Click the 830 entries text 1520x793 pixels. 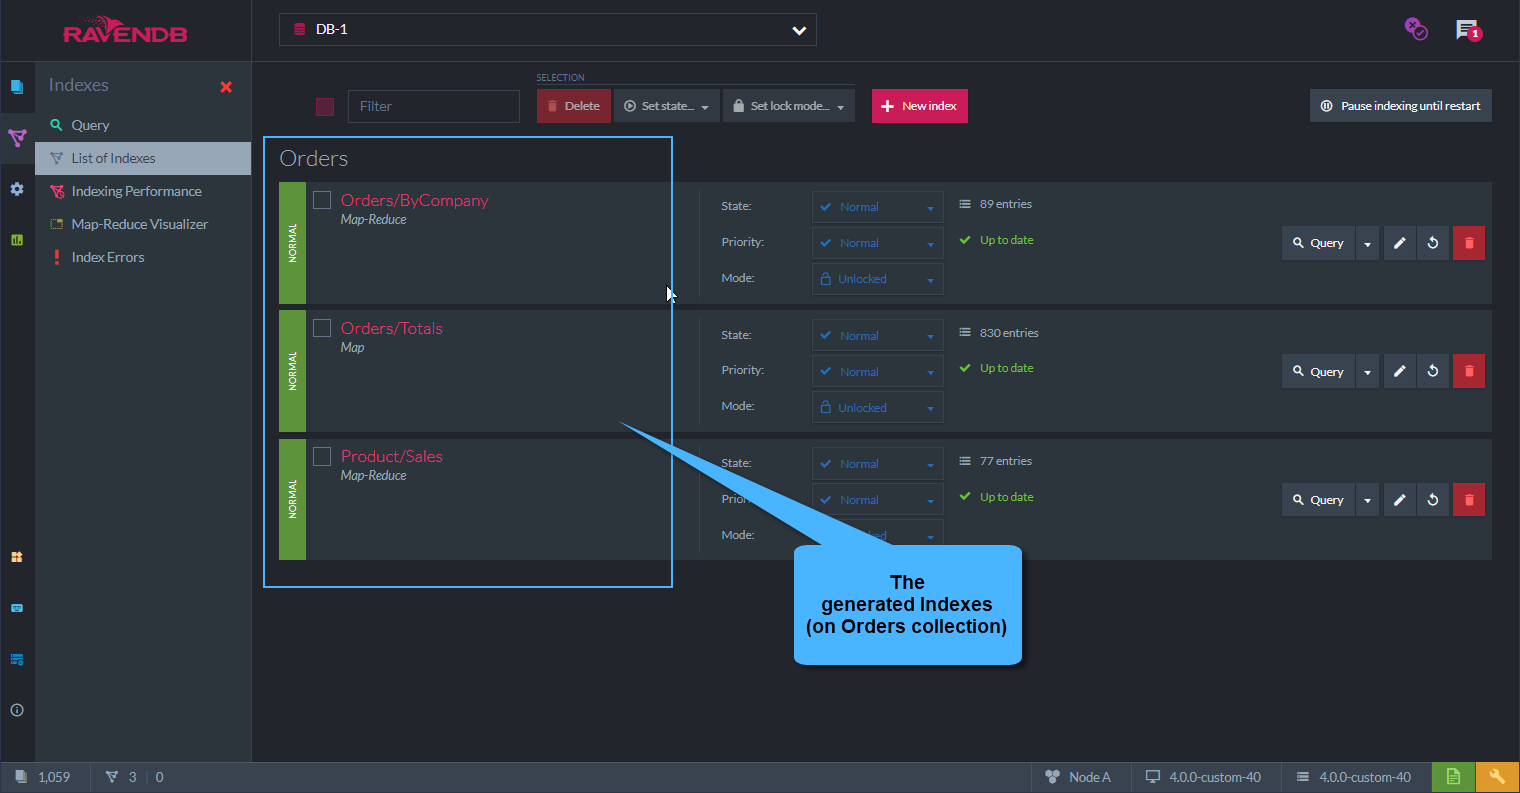1009,333
